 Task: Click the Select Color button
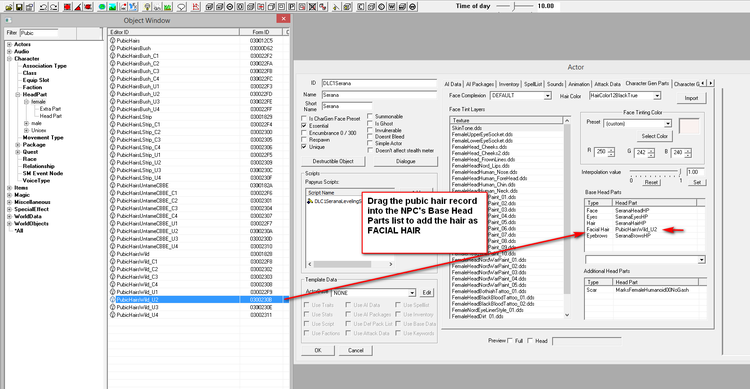pyautogui.click(x=654, y=136)
